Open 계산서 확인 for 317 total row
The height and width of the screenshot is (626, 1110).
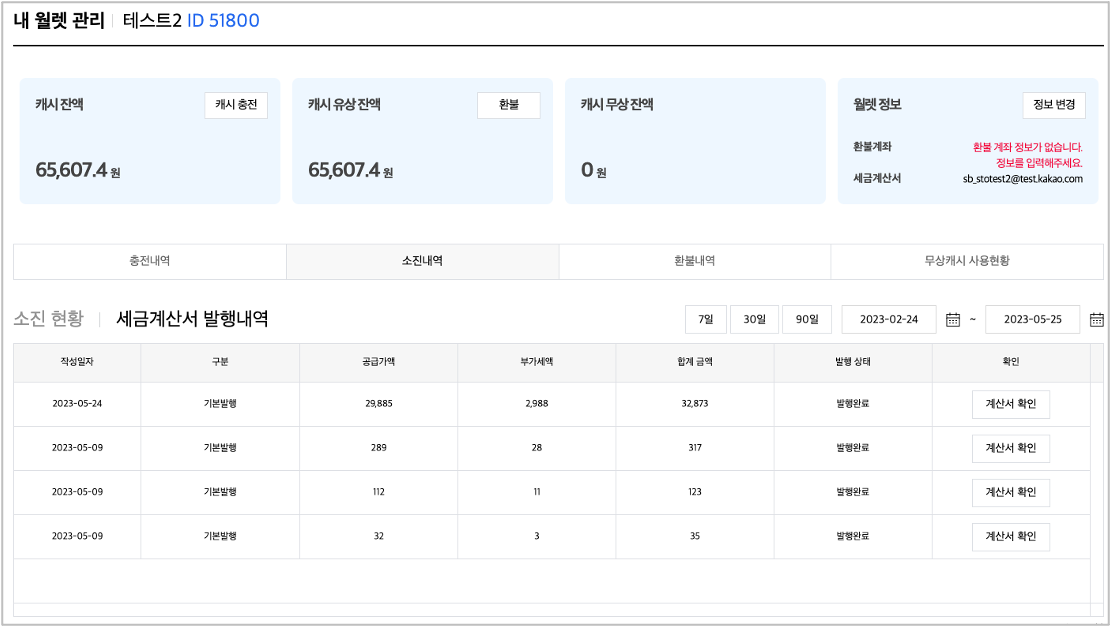point(1010,448)
